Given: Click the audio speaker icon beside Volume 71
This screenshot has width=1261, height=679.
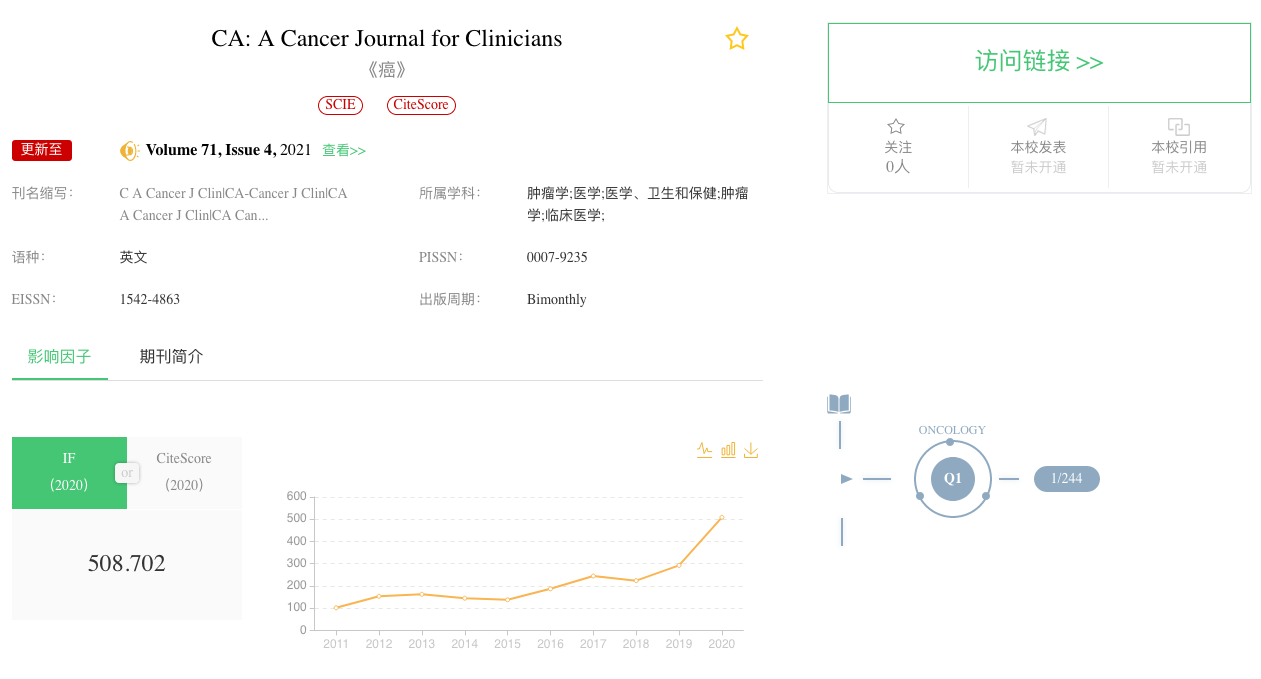Looking at the screenshot, I should [129, 151].
